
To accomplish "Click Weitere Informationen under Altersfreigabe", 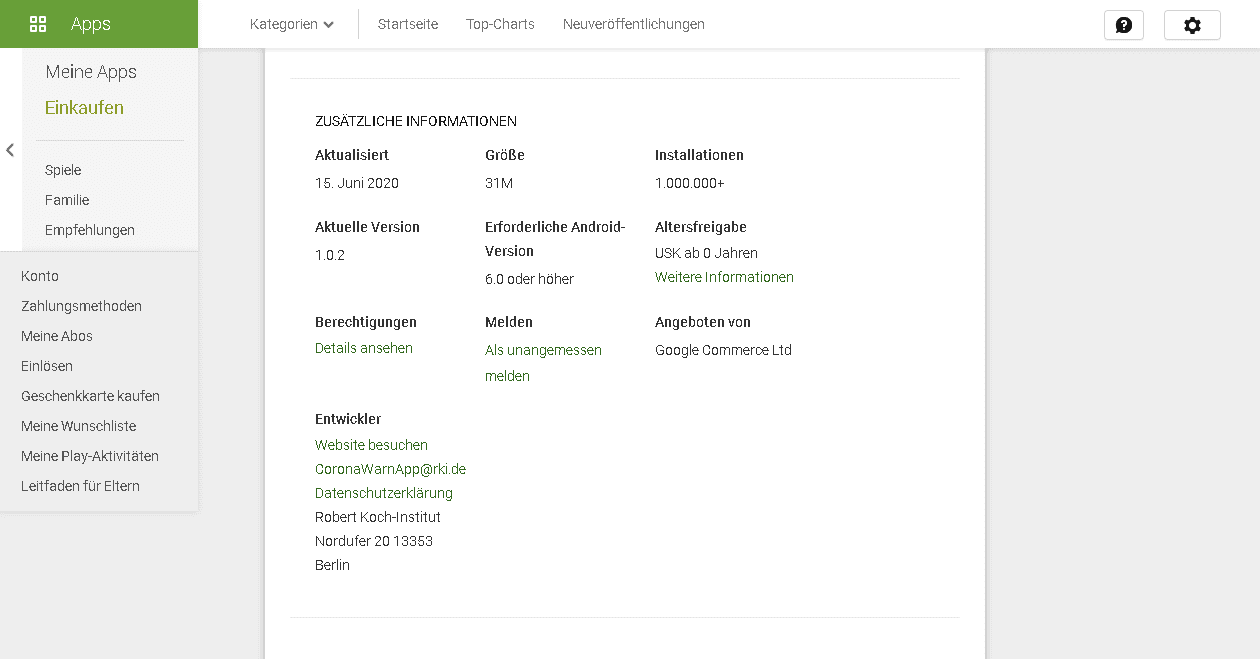I will tap(724, 277).
